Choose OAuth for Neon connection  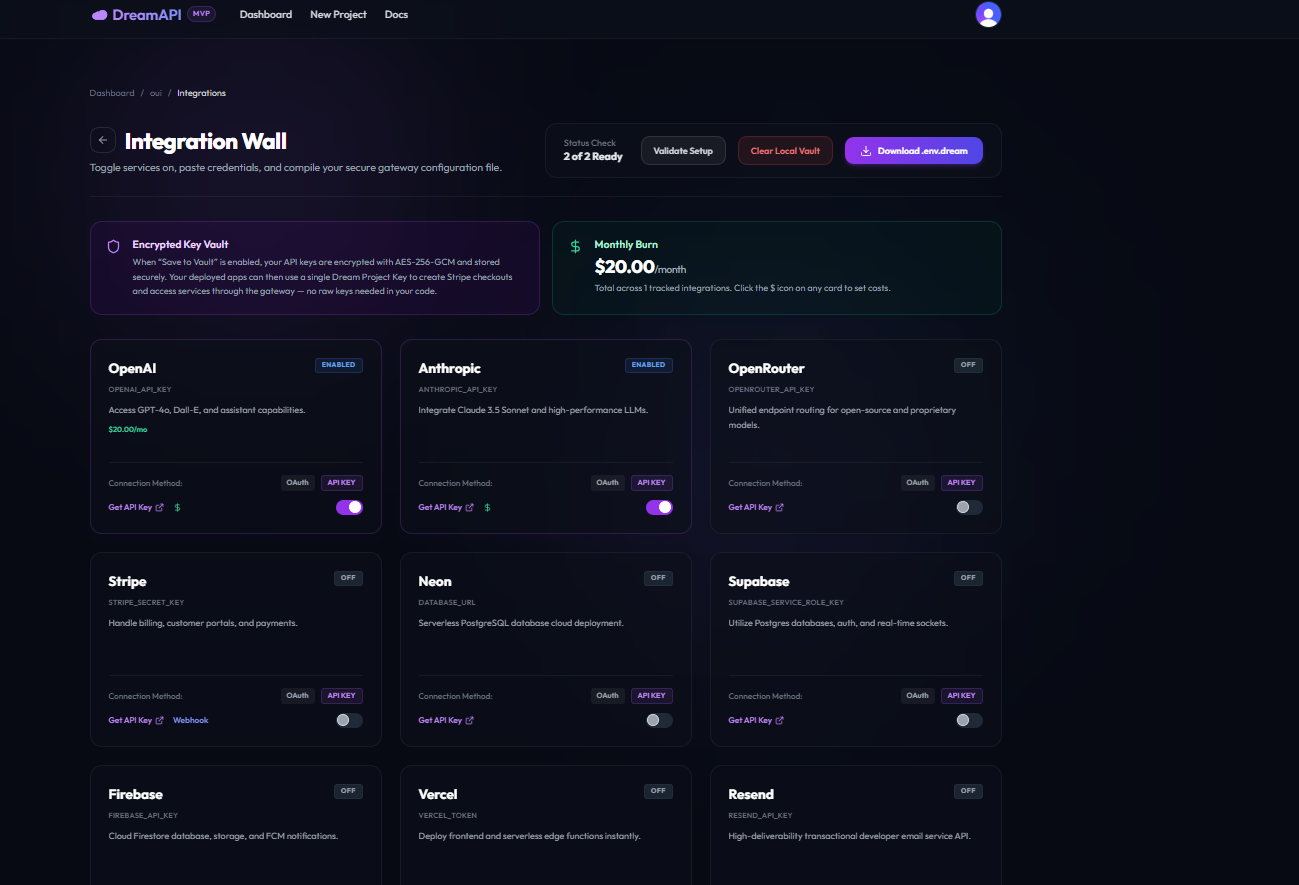(608, 696)
